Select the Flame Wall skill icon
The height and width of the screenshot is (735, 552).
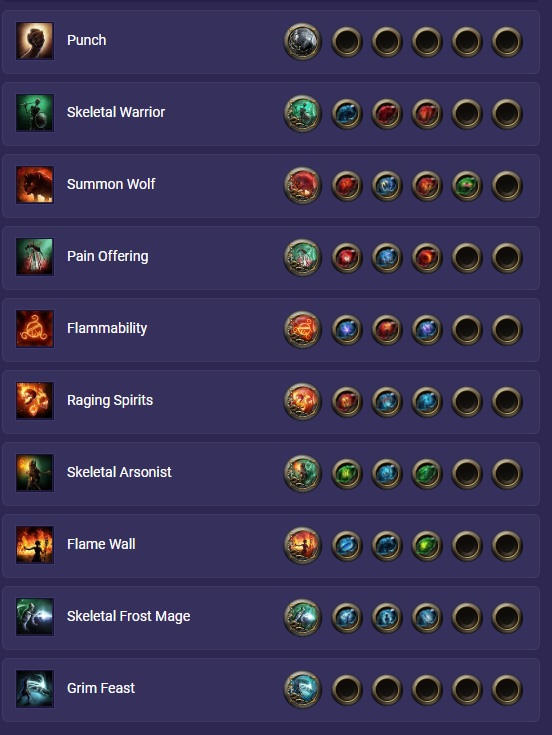[35, 544]
